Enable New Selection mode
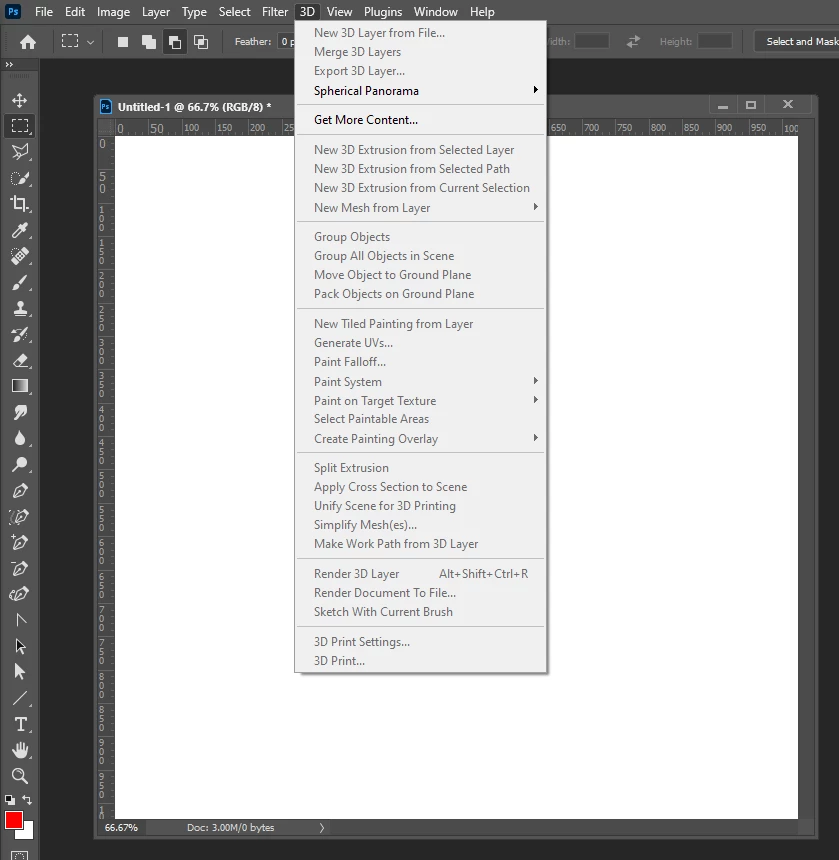Viewport: 839px width, 860px height. point(123,42)
